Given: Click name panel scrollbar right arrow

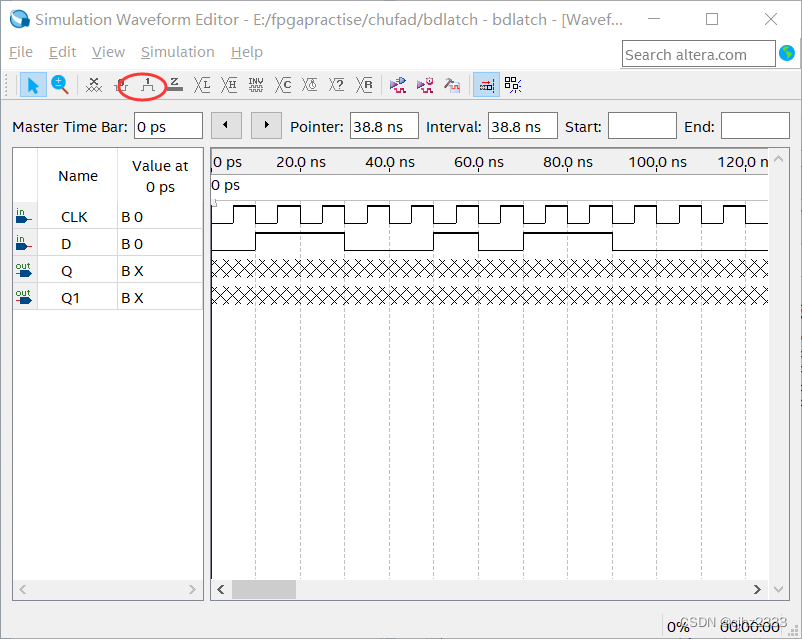Looking at the screenshot, I should 192,589.
